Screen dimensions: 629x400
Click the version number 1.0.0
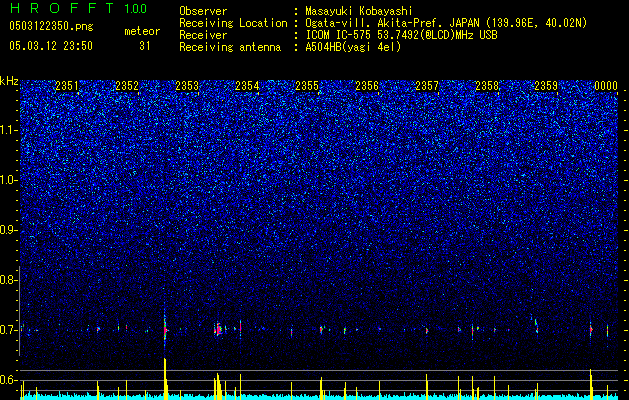pos(135,8)
